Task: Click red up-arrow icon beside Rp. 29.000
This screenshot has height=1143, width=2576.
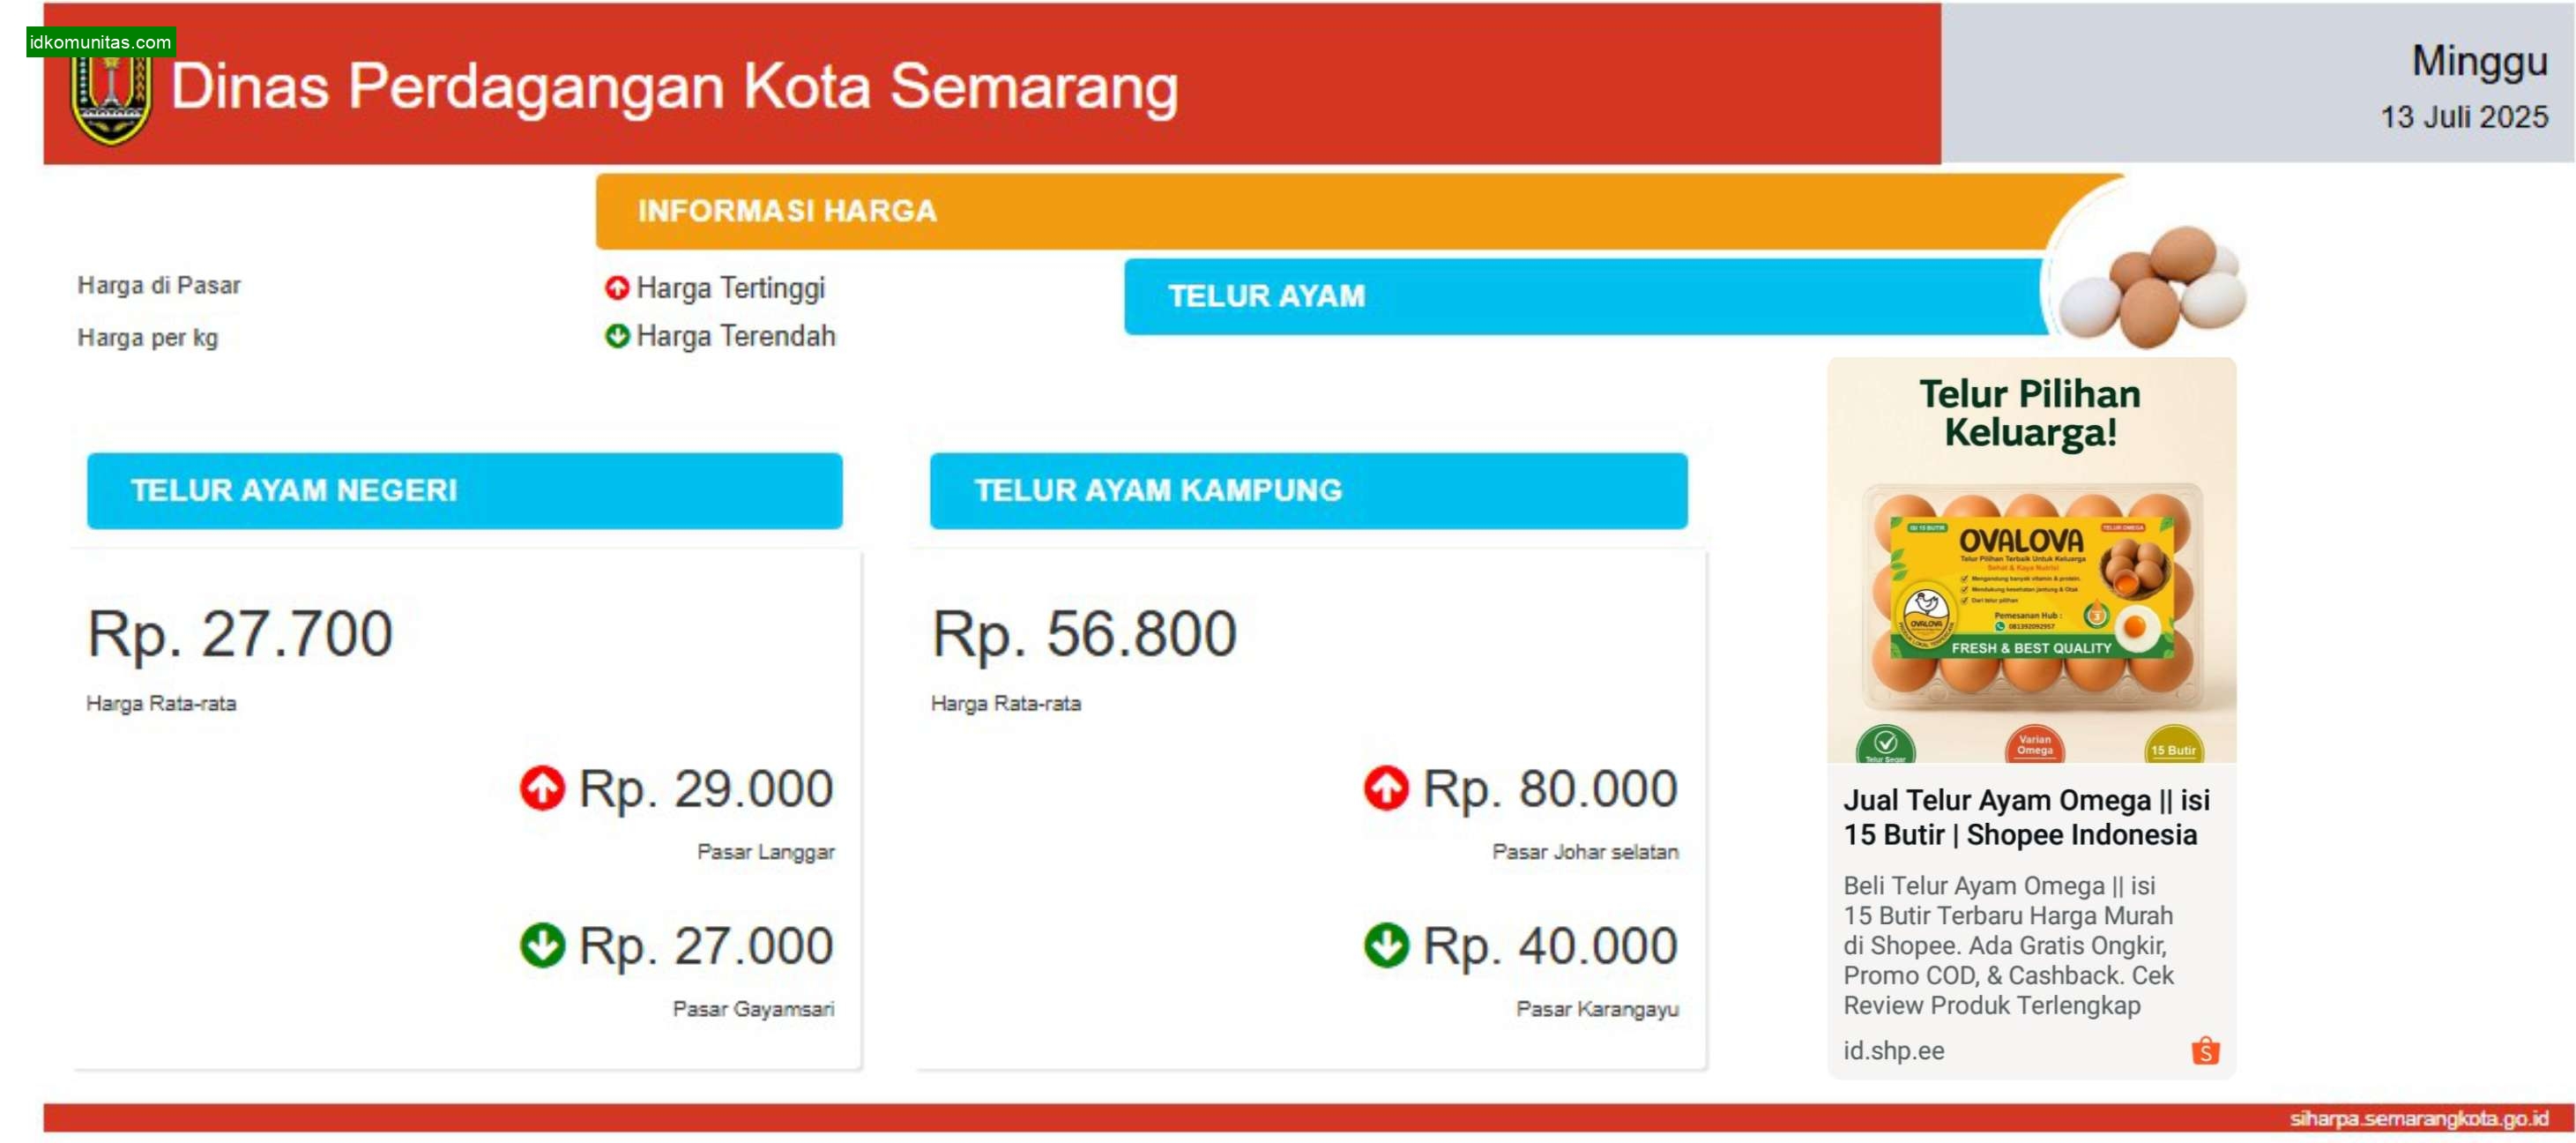Action: click(x=542, y=788)
